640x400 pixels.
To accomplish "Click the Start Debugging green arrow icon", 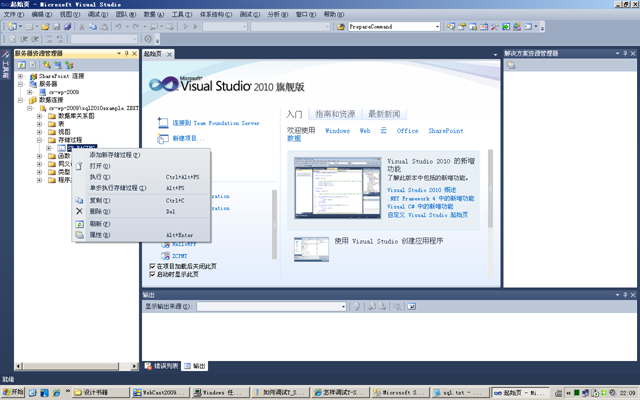I will pos(185,27).
